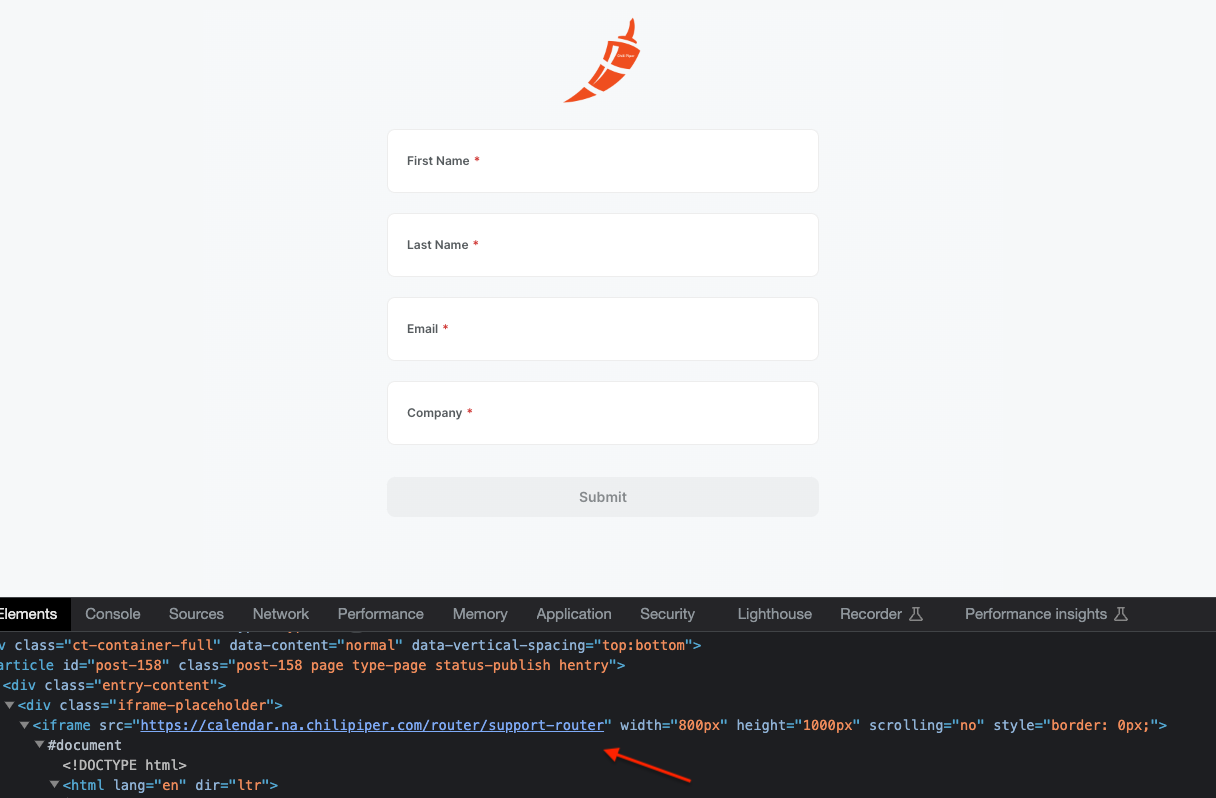Image resolution: width=1216 pixels, height=798 pixels.
Task: Click the "First Name" label text
Action: [x=438, y=161]
